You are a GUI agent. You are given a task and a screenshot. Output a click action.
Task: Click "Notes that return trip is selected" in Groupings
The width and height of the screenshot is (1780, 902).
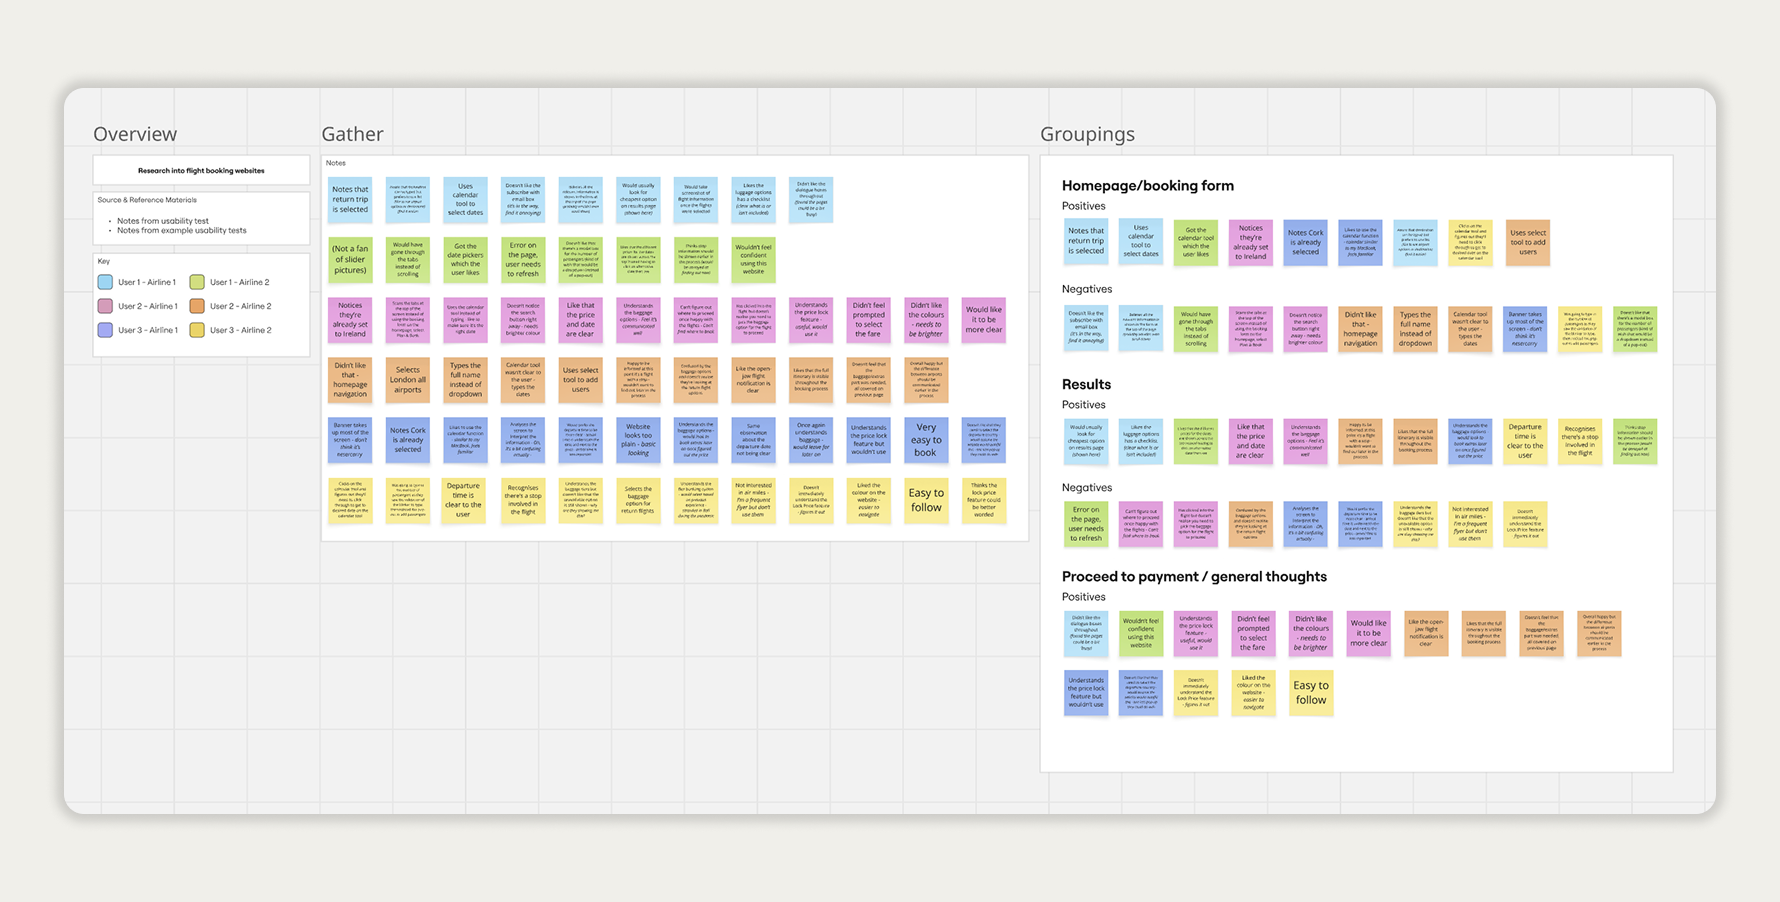(1085, 243)
